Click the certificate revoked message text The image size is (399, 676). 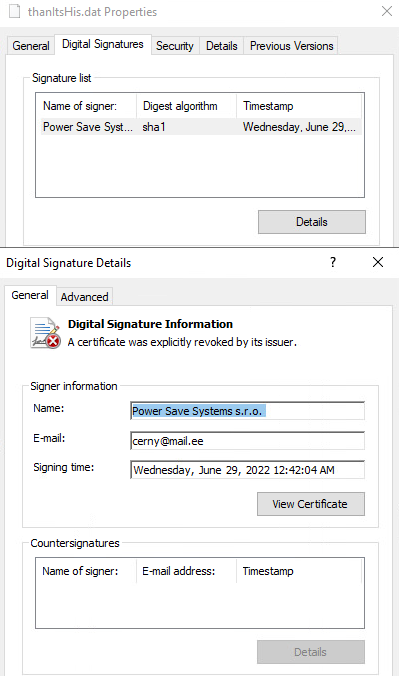(x=182, y=342)
